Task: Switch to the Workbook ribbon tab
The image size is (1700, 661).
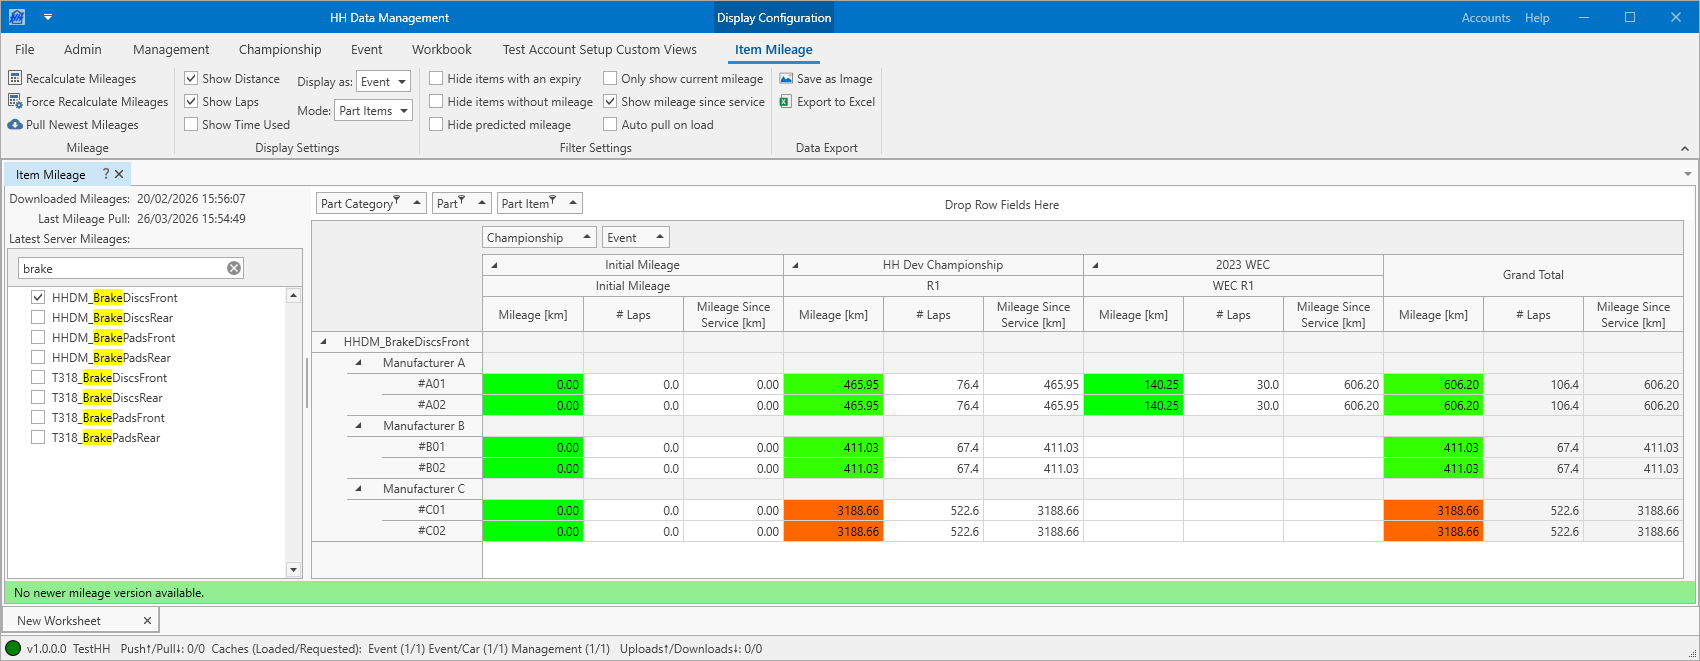Action: [x=441, y=49]
